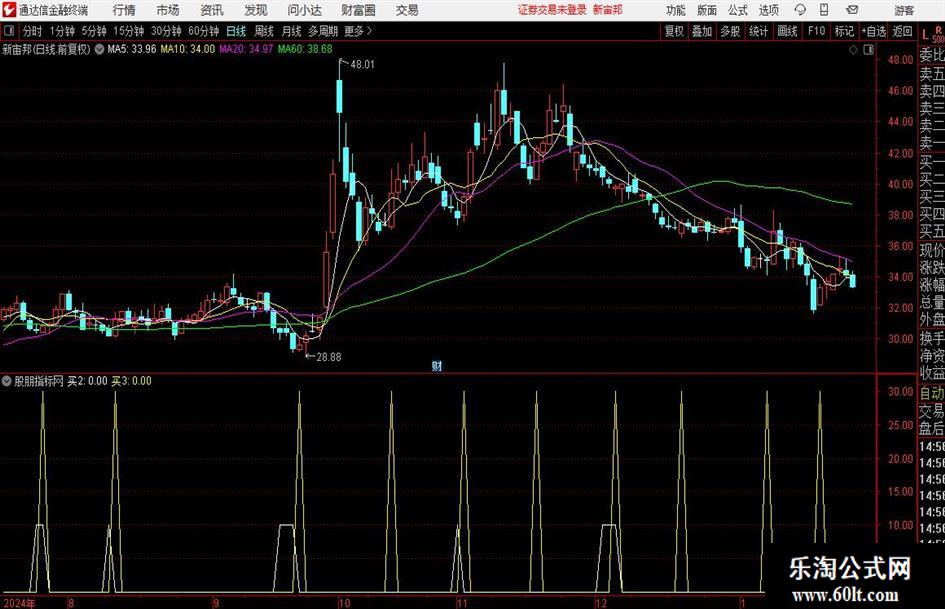Switch to 分时 chart tab

click(32, 31)
